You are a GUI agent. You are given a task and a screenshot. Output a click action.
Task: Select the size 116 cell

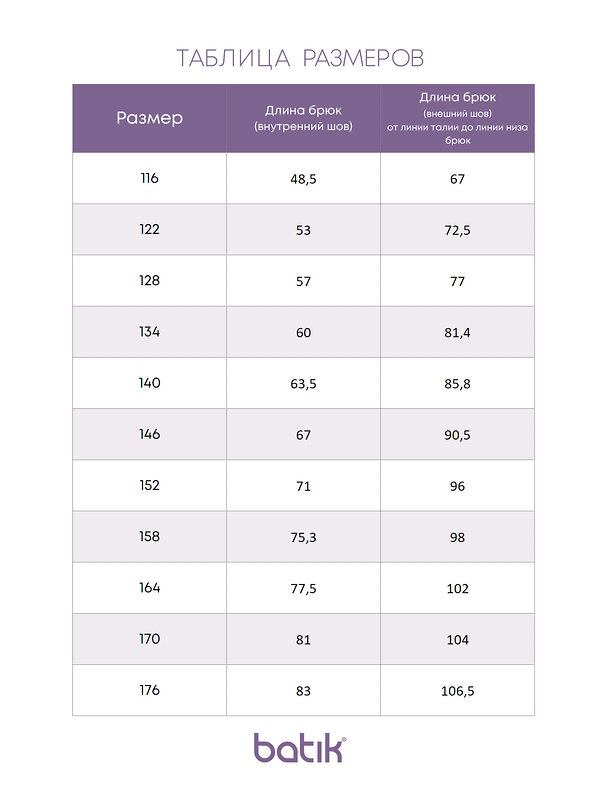tap(149, 179)
